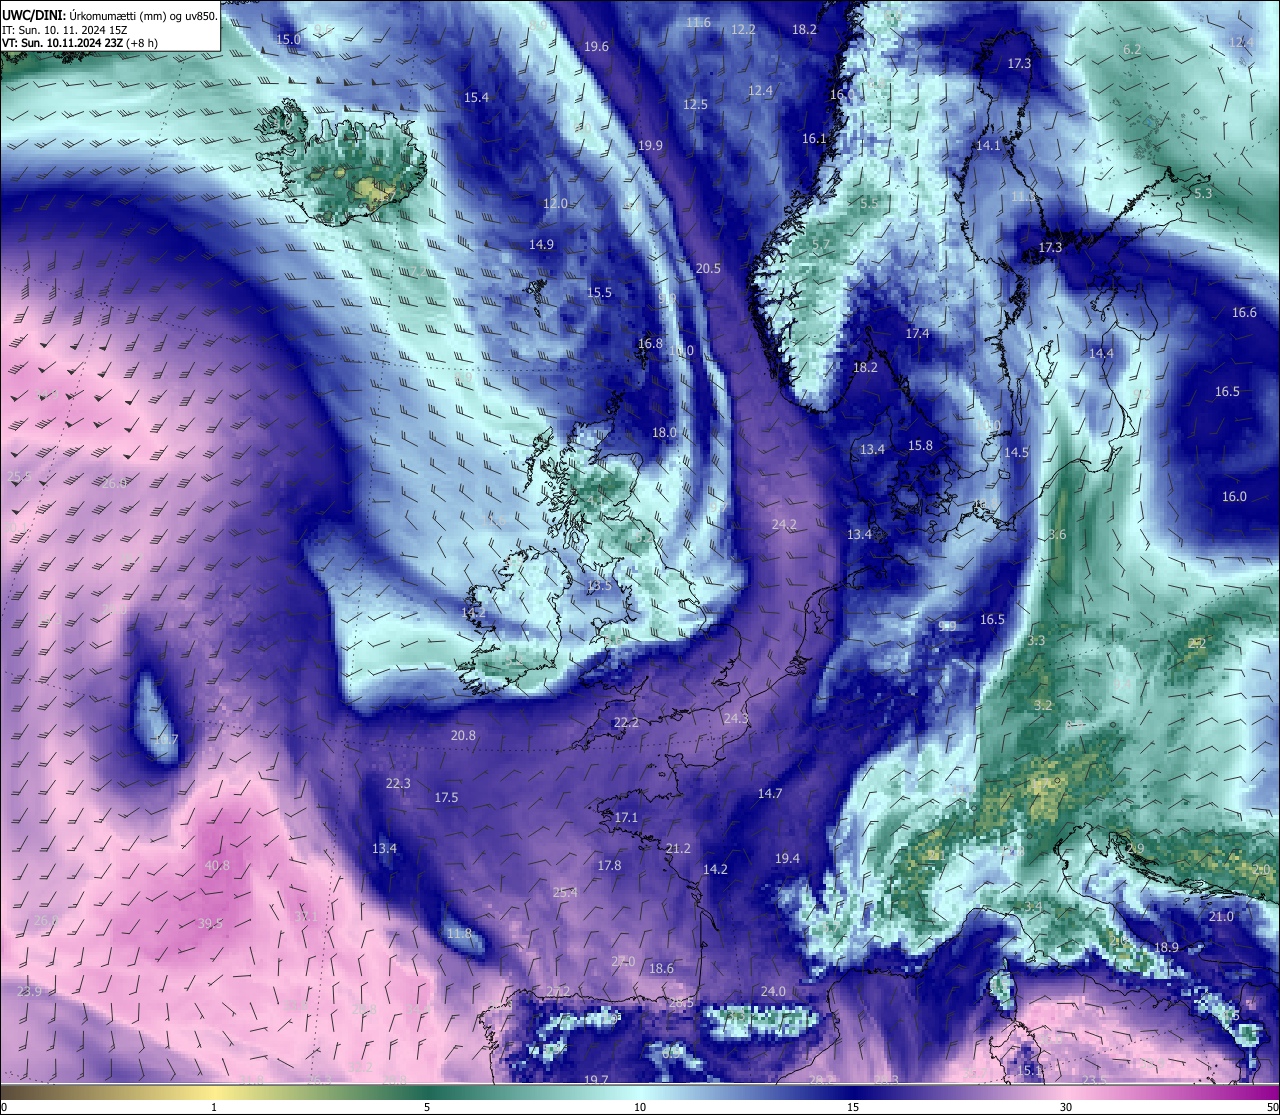The image size is (1280, 1115).
Task: Click the 17.1 value near Brittany
Action: click(626, 817)
